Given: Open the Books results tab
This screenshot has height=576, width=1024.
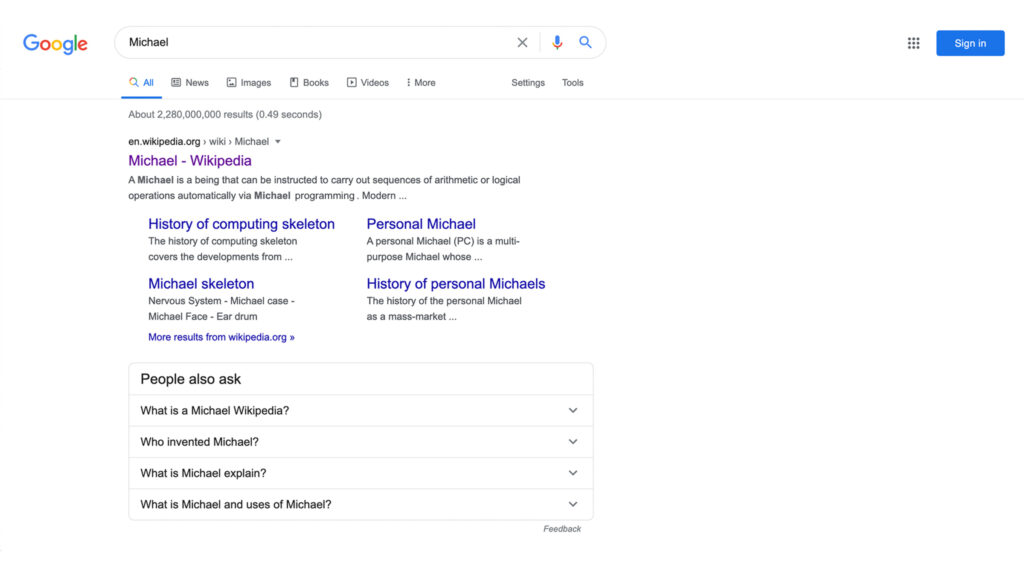Looking at the screenshot, I should coord(309,83).
